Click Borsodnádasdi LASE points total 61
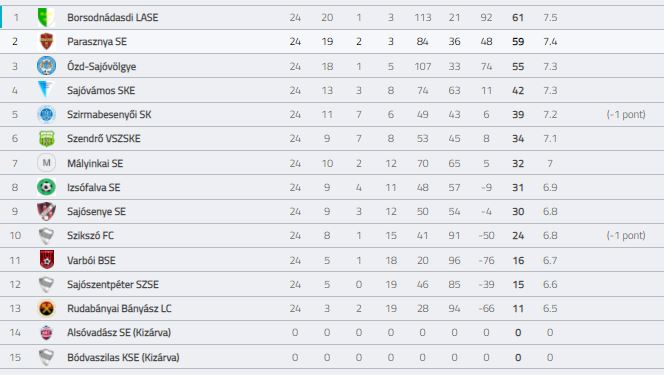This screenshot has width=664, height=375. point(518,17)
